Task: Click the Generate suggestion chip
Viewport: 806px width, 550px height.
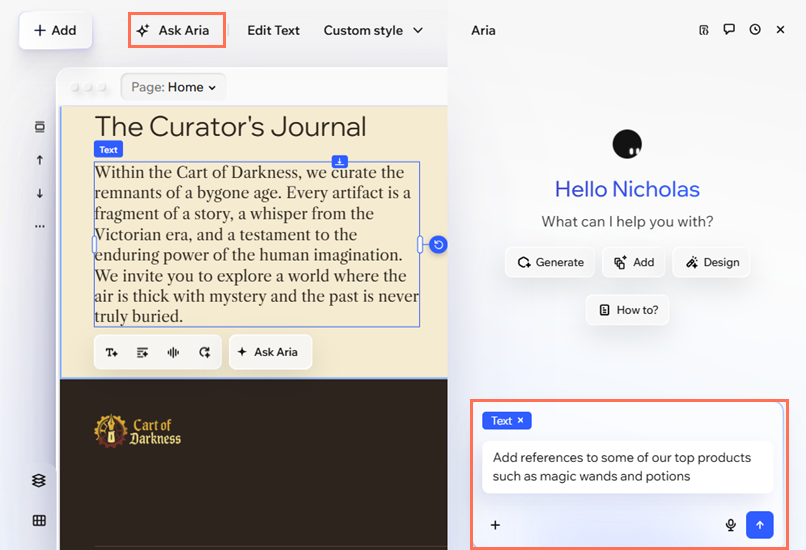Action: [x=550, y=262]
